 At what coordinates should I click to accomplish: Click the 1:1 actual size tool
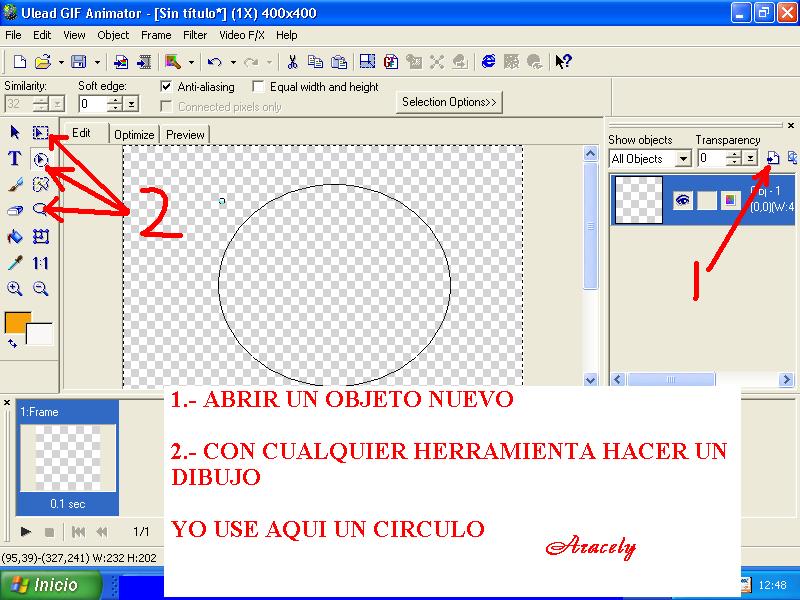(x=40, y=263)
